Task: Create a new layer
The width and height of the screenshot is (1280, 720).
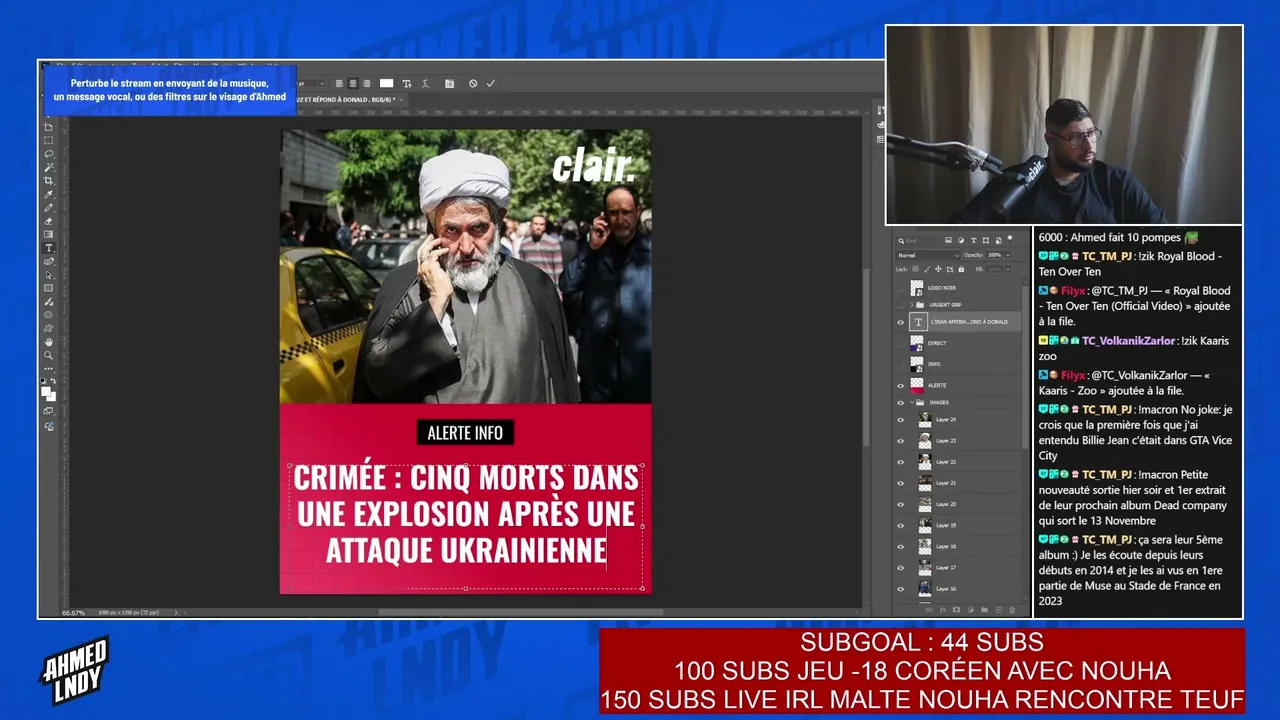Action: pos(998,609)
